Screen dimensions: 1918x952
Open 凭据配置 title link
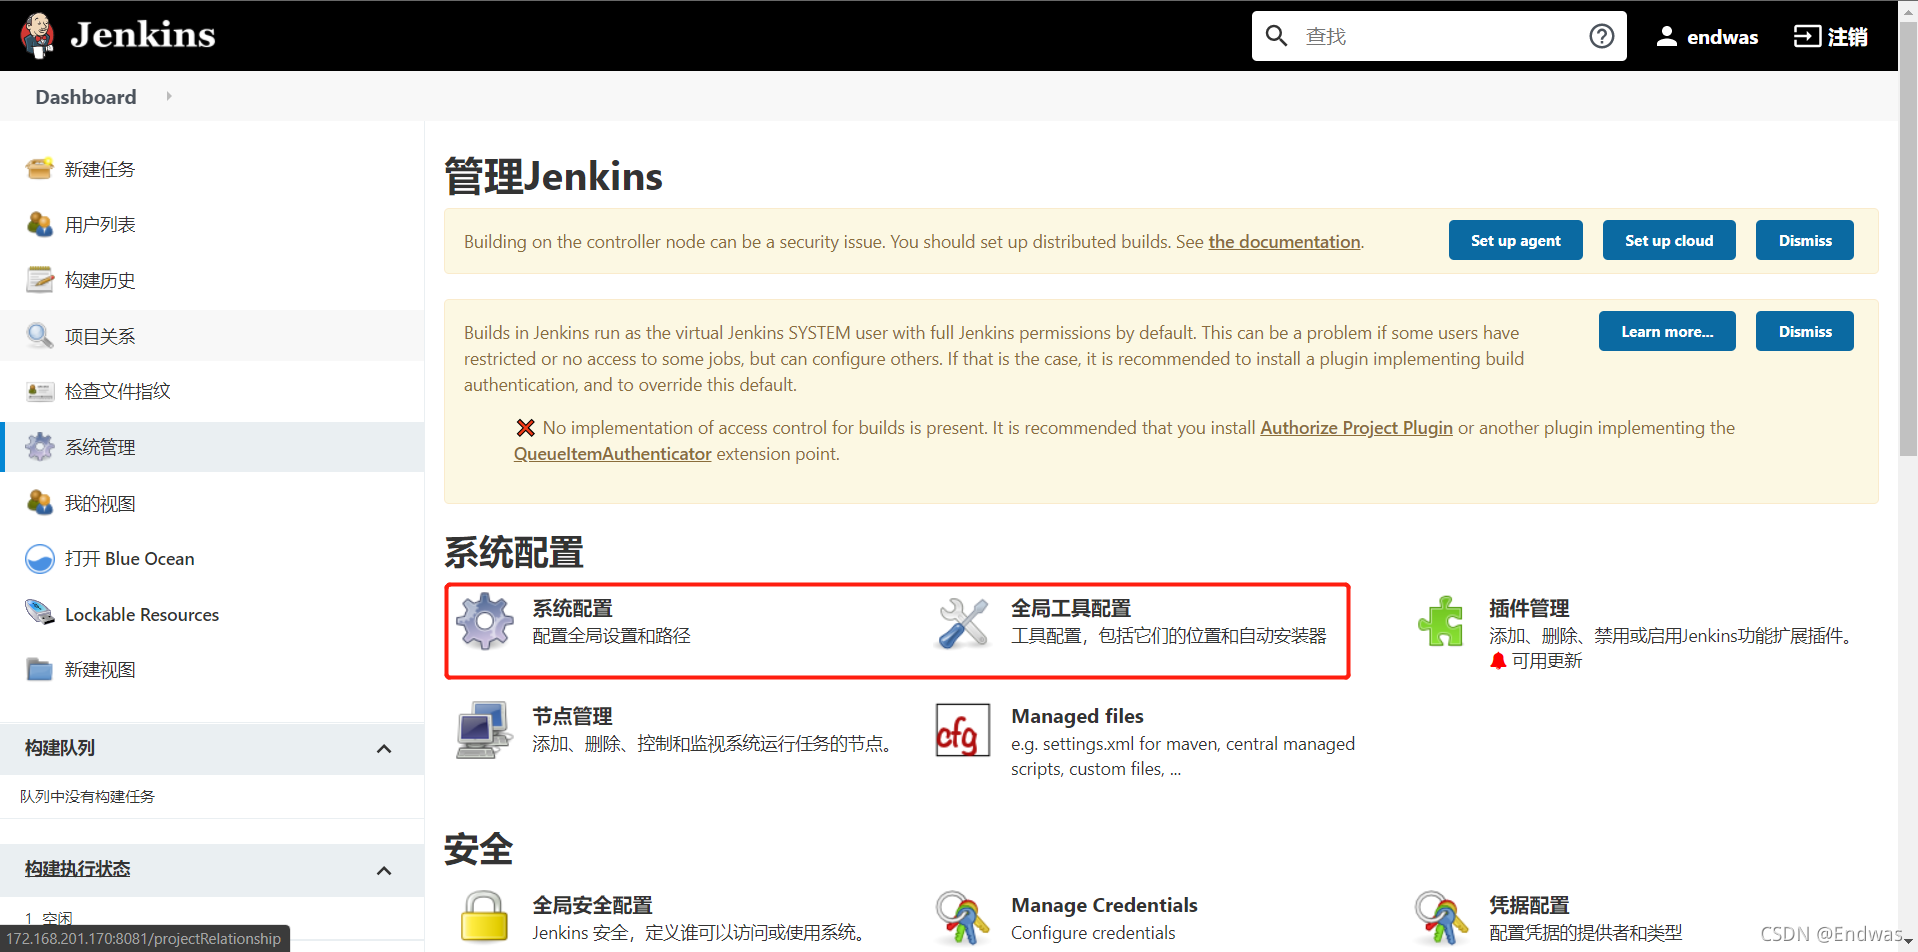coord(1529,905)
